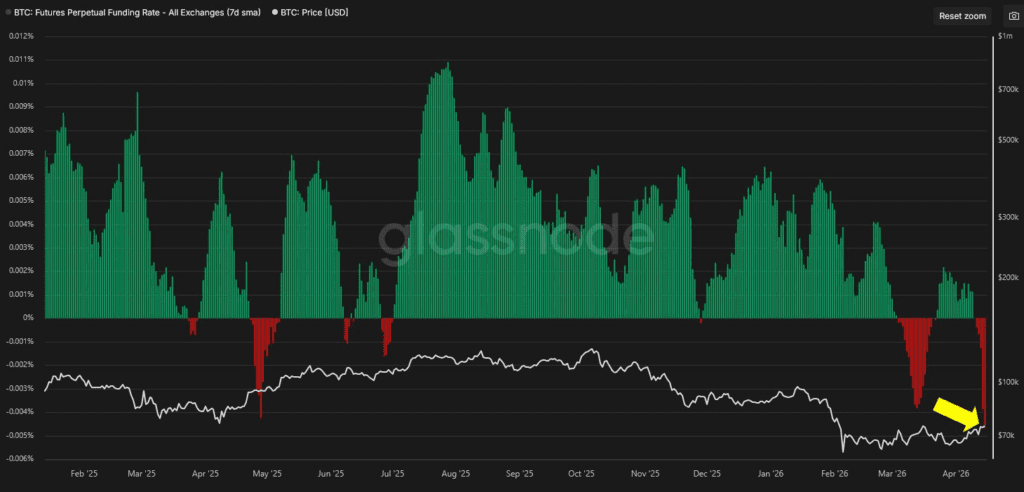The width and height of the screenshot is (1024, 492).
Task: Click the $70k price axis label
Action: pyautogui.click(x=1007, y=436)
